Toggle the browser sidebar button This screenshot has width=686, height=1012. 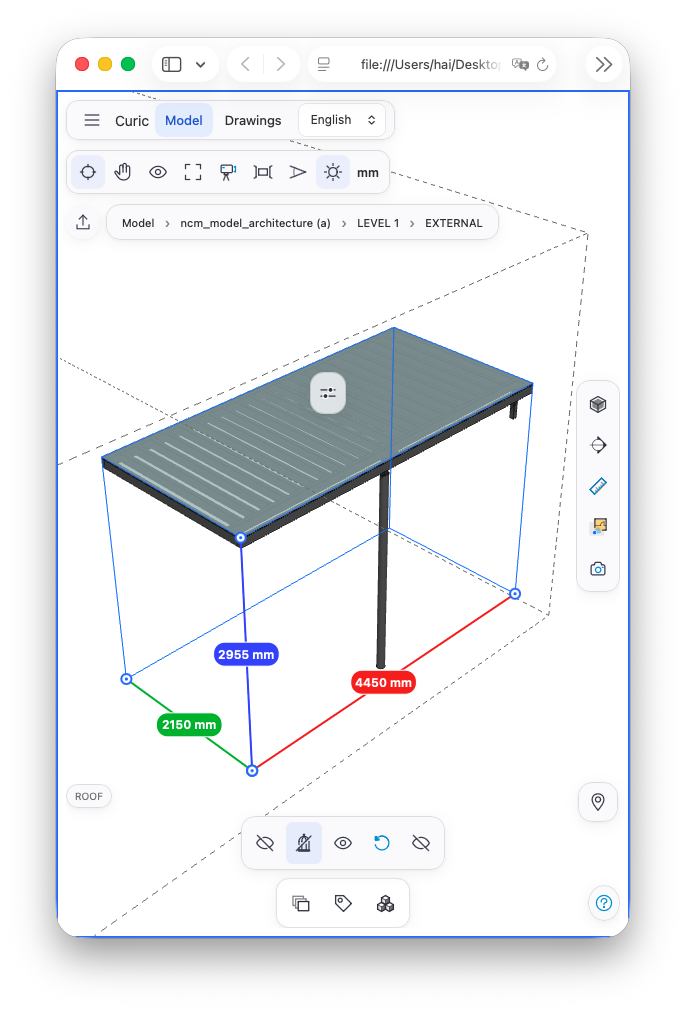coord(172,65)
